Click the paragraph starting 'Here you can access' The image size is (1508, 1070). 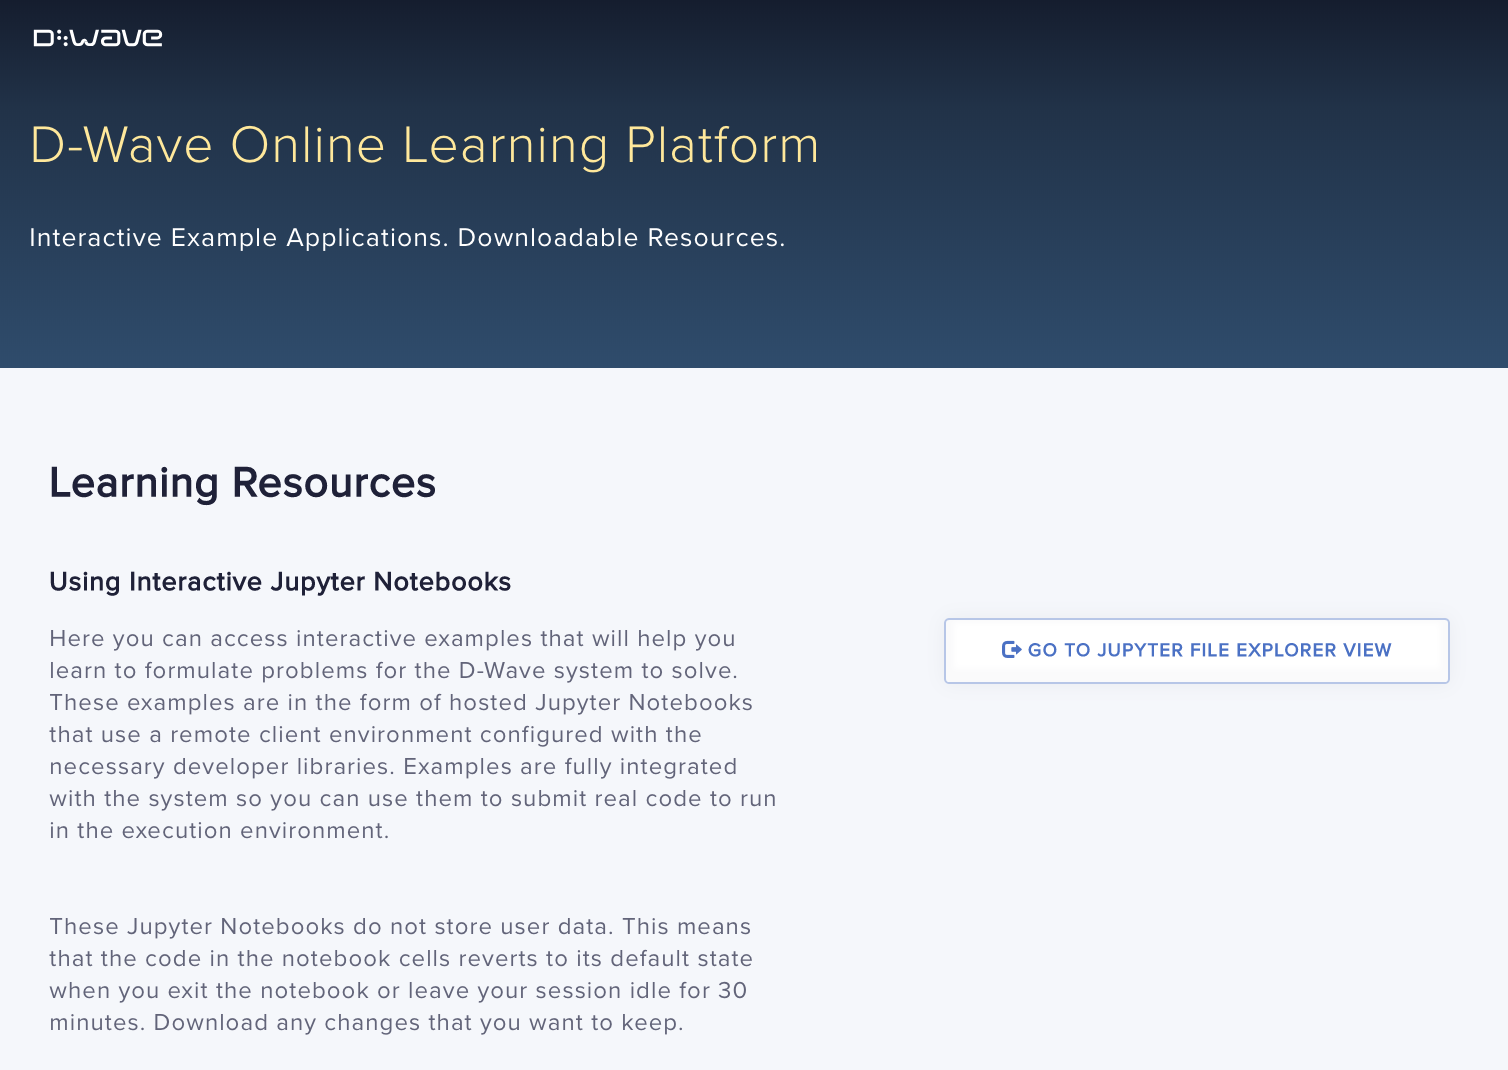pos(413,735)
